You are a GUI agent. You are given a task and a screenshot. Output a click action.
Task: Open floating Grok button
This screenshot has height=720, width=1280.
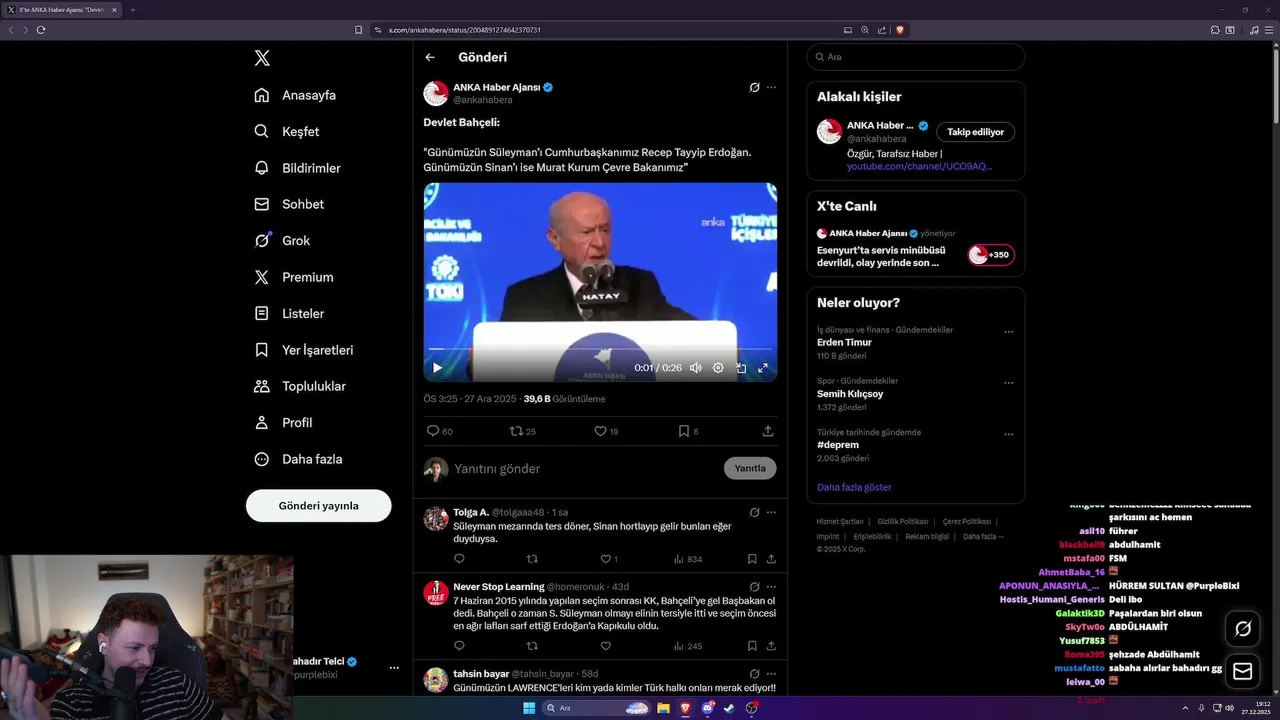point(1243,629)
